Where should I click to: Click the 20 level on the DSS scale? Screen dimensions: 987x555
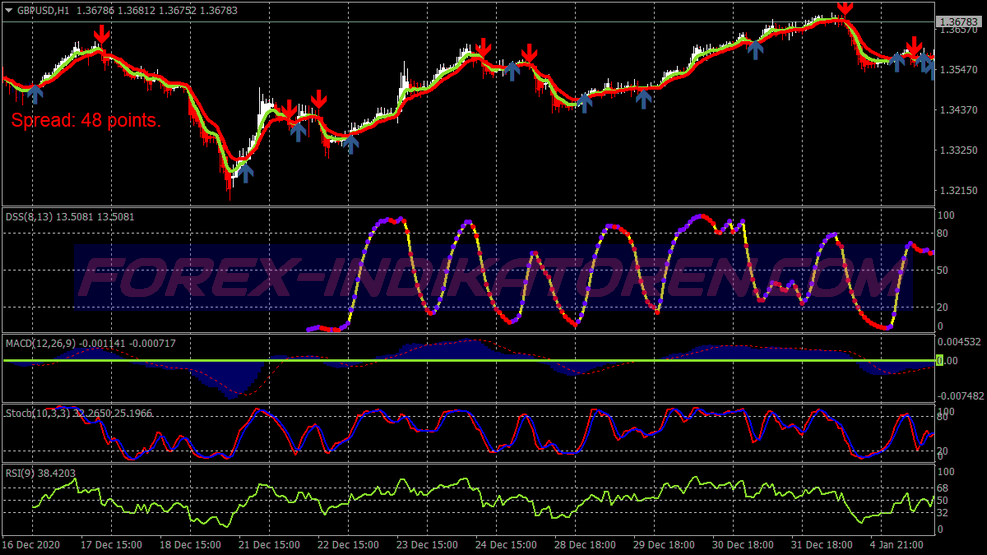tap(942, 307)
